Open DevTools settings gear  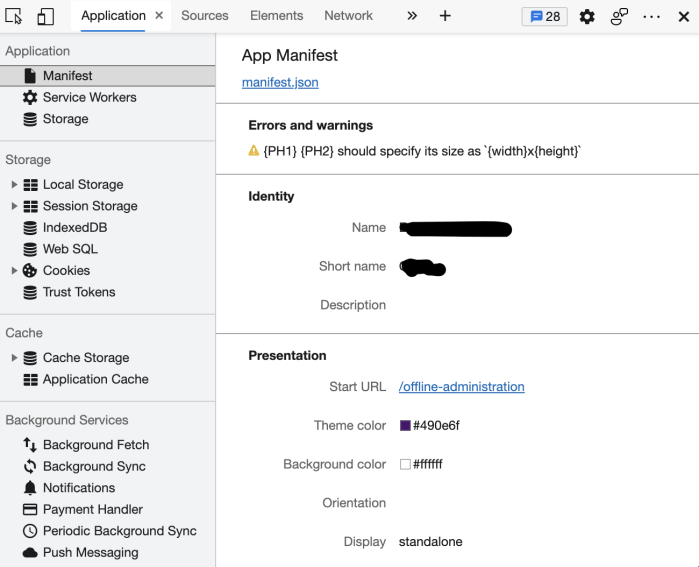(x=587, y=16)
